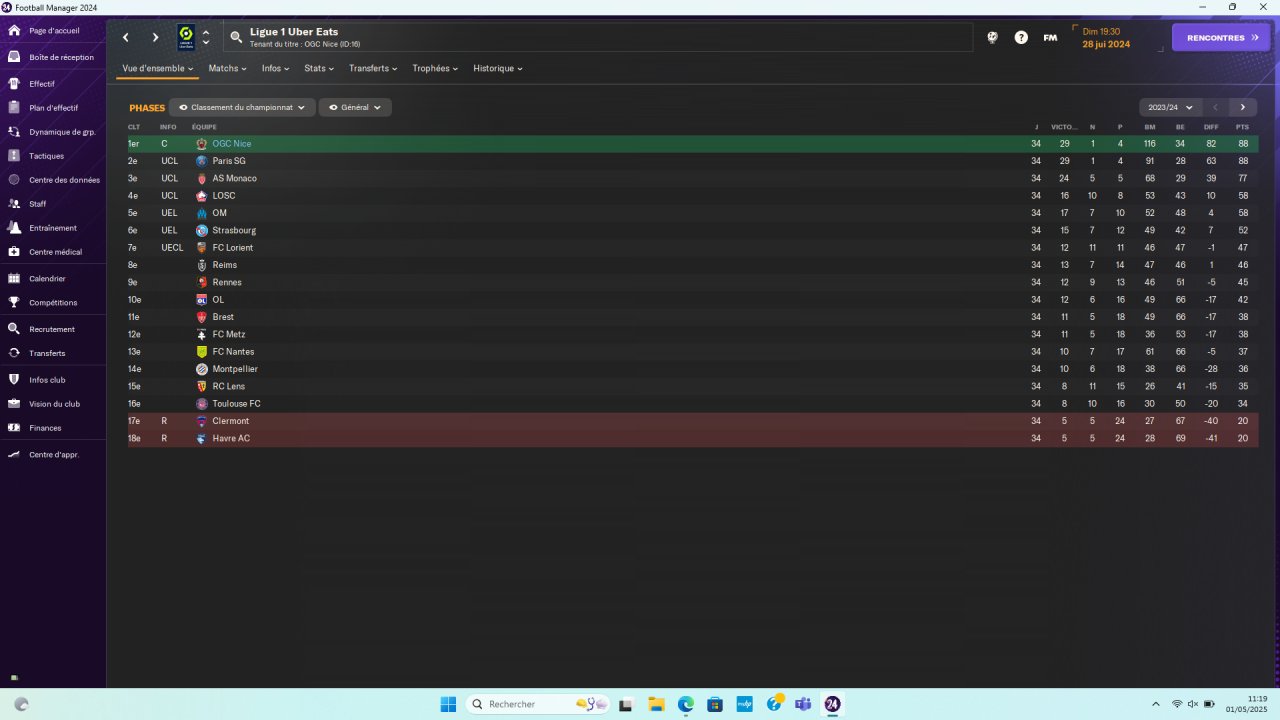Open the Recrutement screen
The image size is (1280, 720).
(x=53, y=329)
